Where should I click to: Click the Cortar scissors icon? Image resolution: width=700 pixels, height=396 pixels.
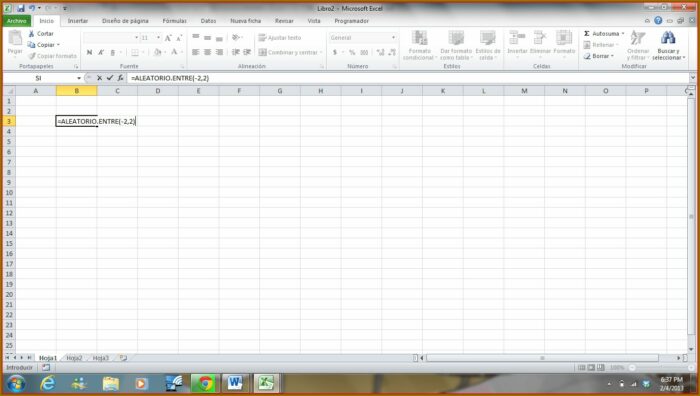click(x=31, y=33)
